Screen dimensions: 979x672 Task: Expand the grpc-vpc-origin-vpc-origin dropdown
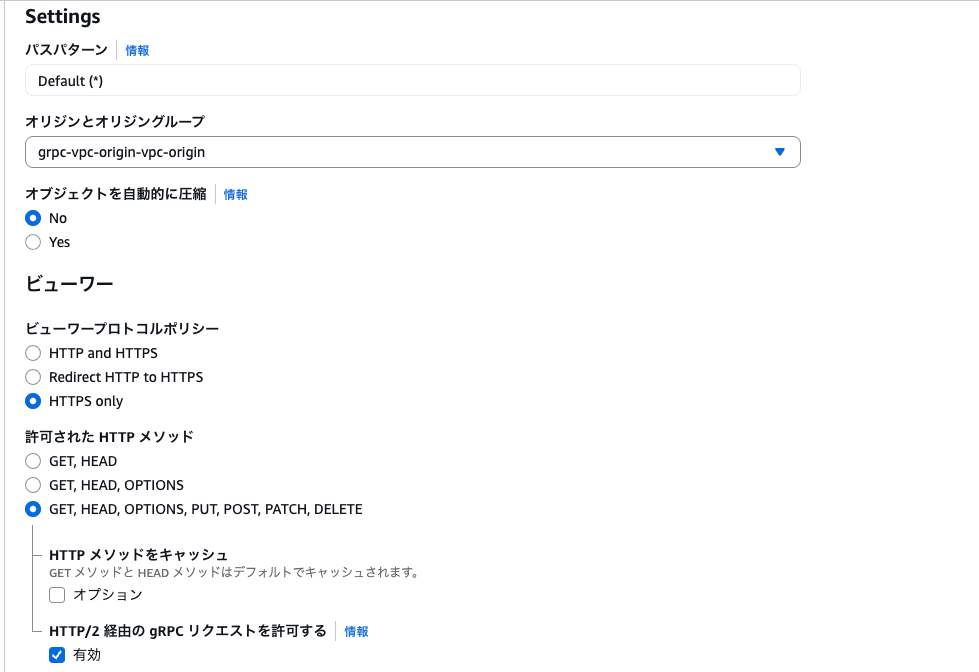[x=412, y=151]
